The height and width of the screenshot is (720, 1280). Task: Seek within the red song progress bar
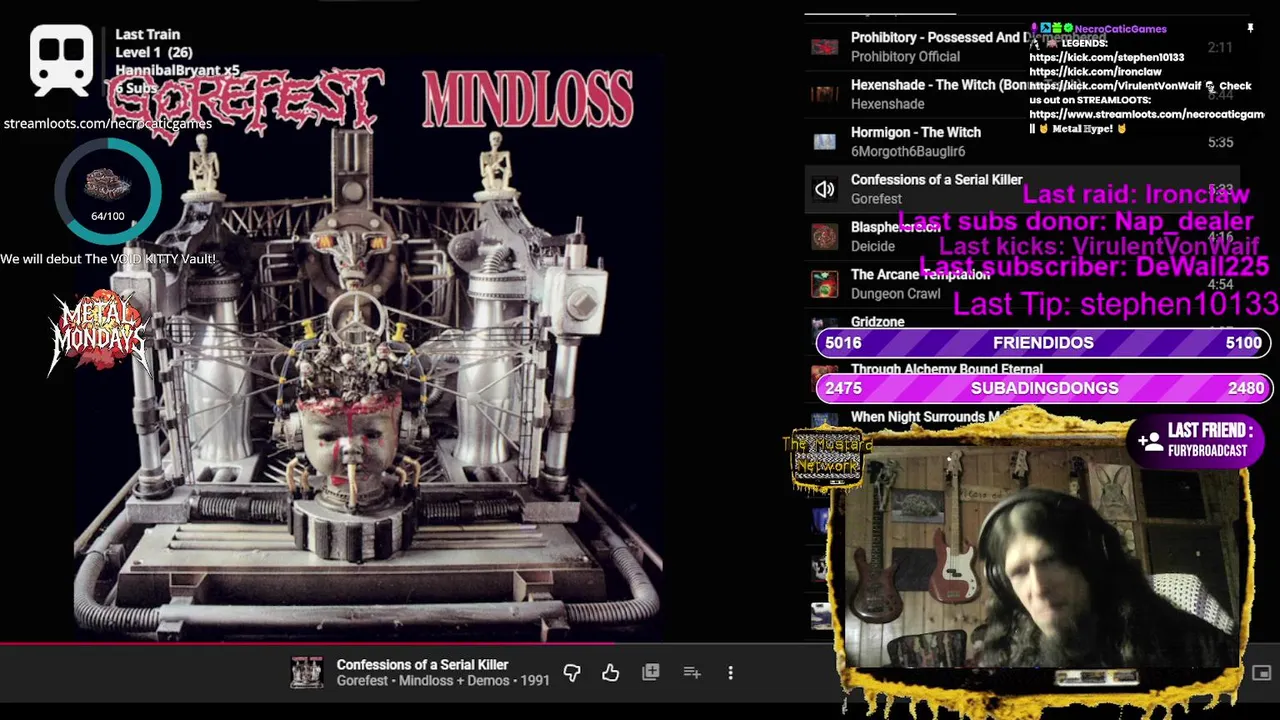(x=418, y=644)
